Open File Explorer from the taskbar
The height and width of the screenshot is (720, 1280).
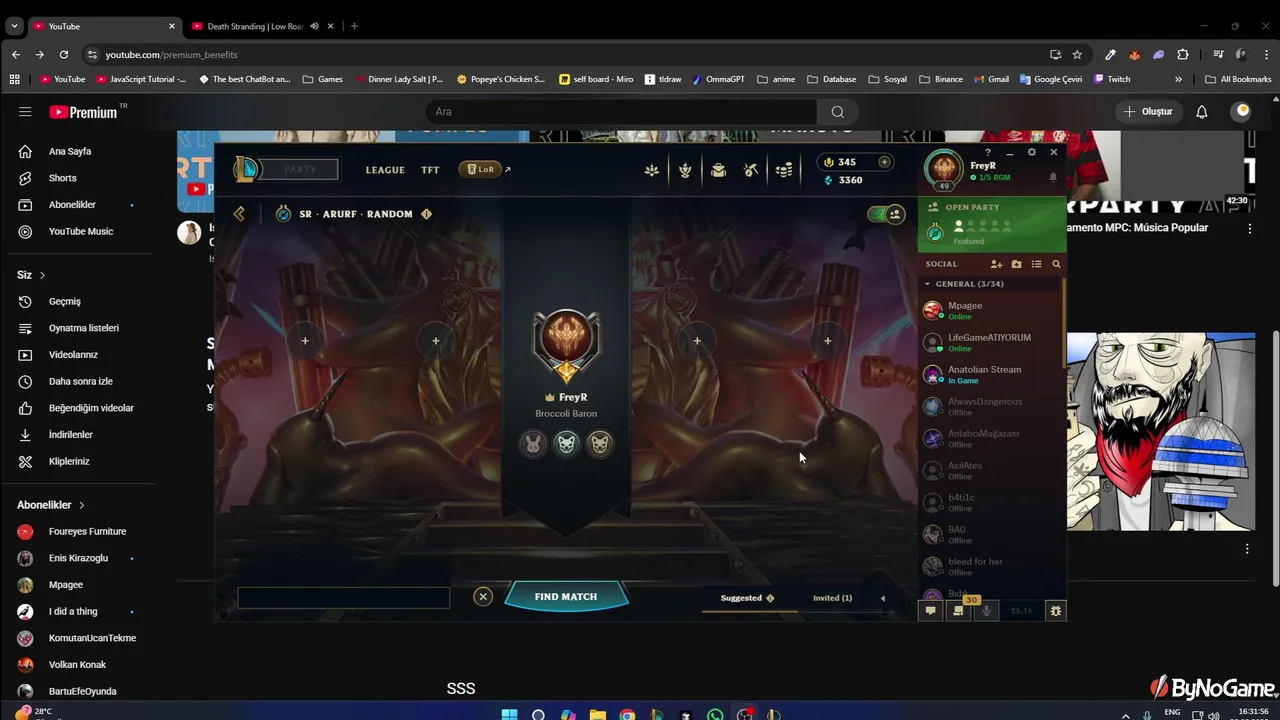pyautogui.click(x=597, y=714)
